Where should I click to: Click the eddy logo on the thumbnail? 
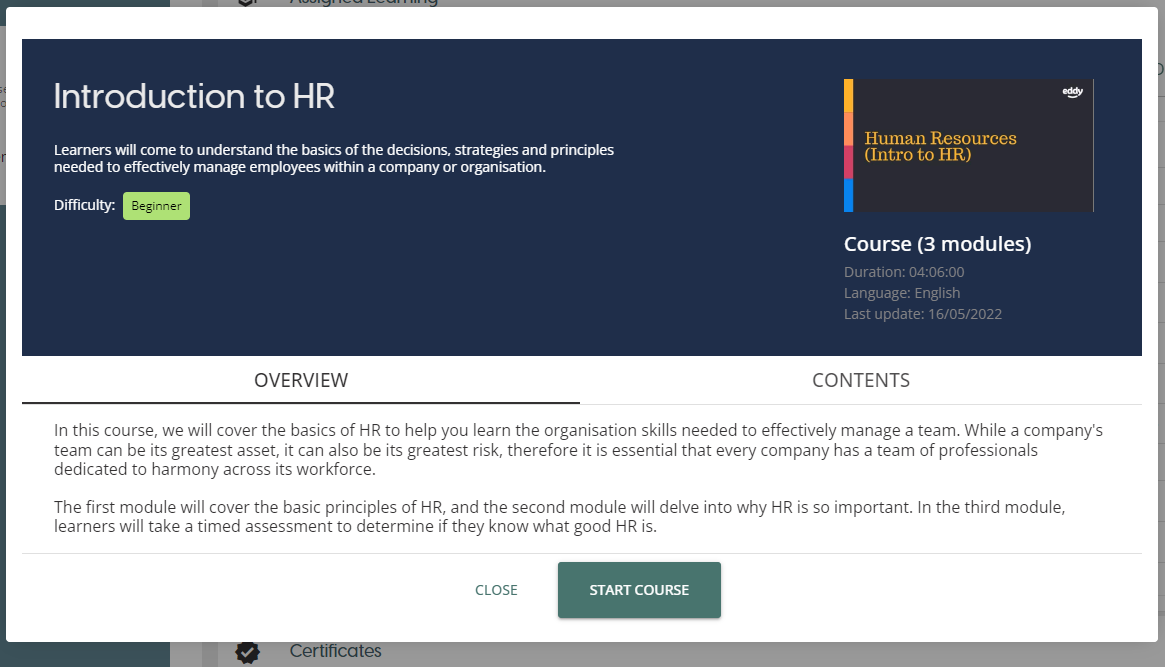1072,92
